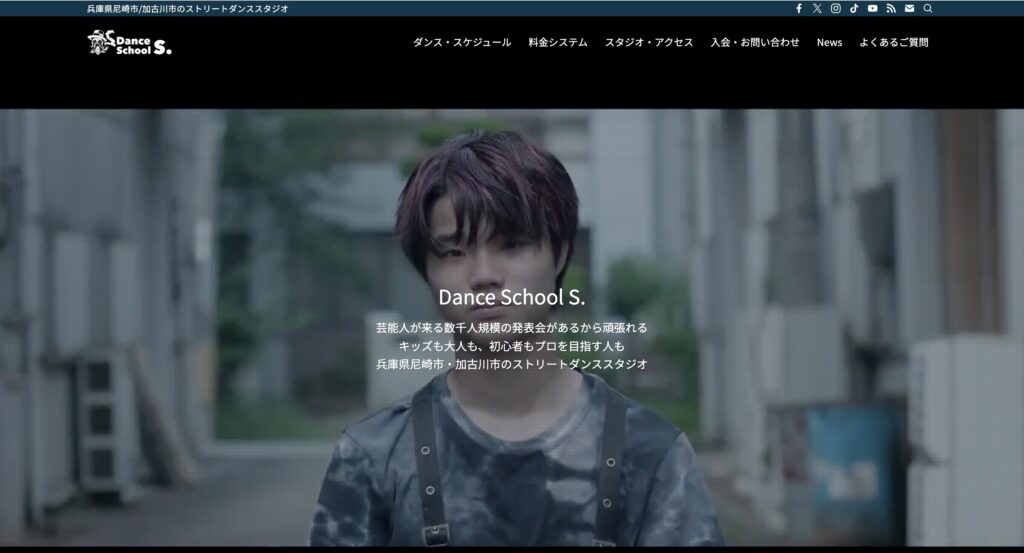The width and height of the screenshot is (1024, 553).
Task: Open the Instagram icon in top bar
Action: (836, 8)
